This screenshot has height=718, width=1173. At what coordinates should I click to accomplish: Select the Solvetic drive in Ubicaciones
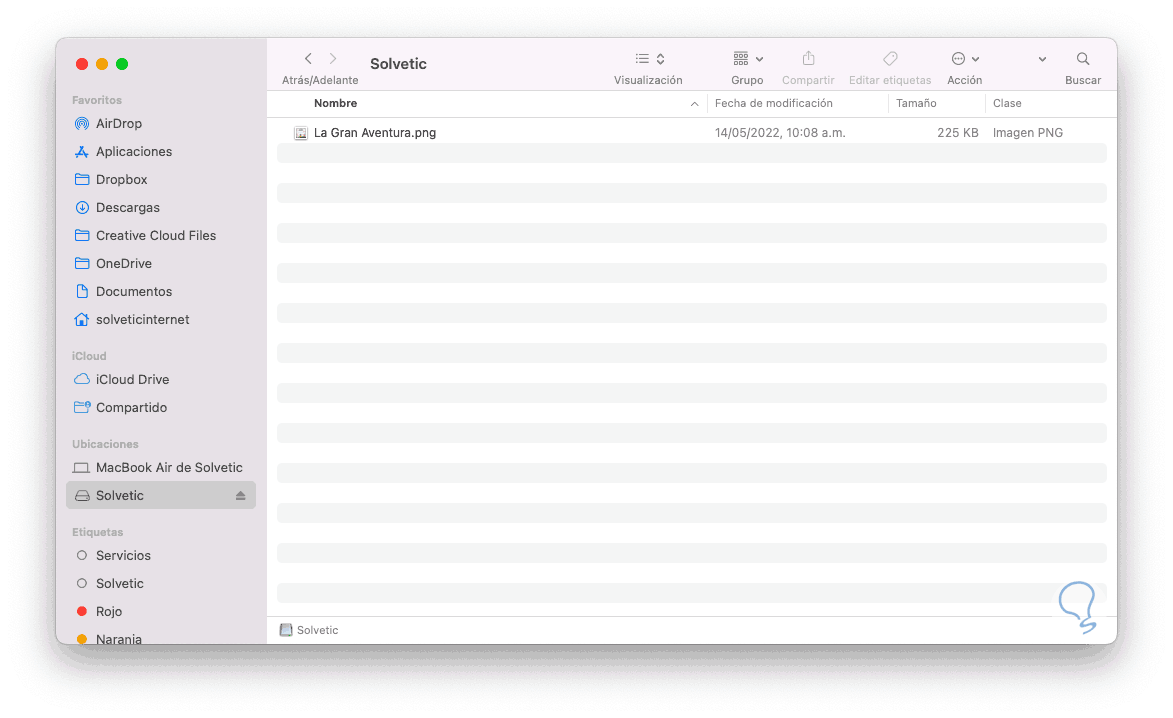(x=161, y=495)
